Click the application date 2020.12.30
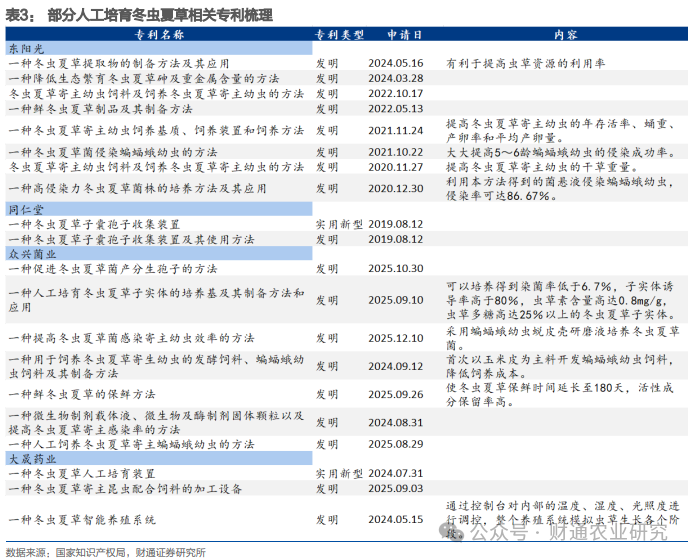690x560 pixels. tap(396, 188)
